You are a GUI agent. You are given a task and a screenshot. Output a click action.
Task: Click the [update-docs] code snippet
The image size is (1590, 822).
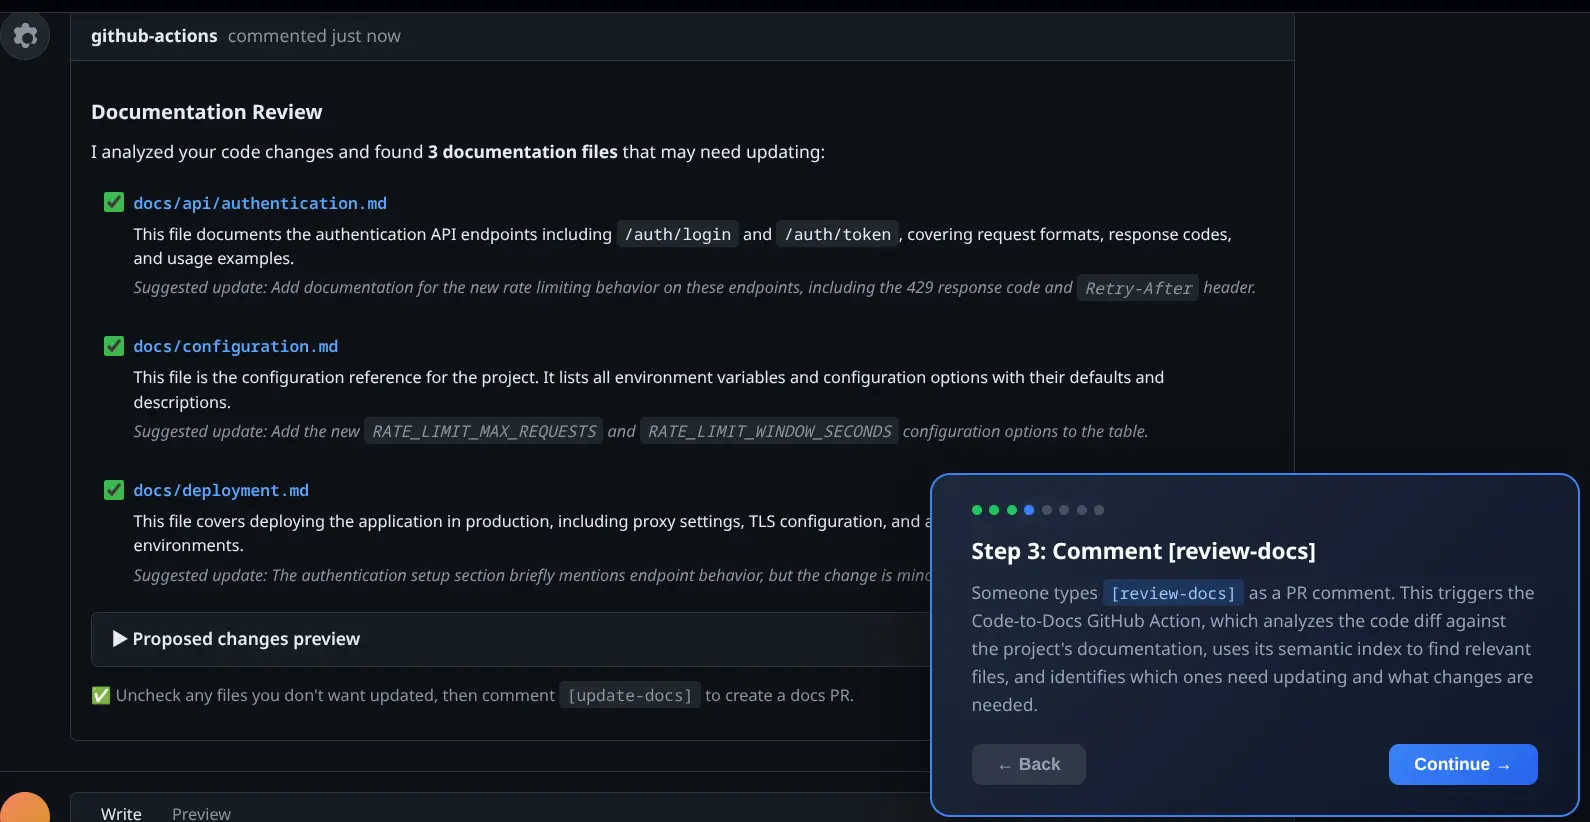click(630, 695)
